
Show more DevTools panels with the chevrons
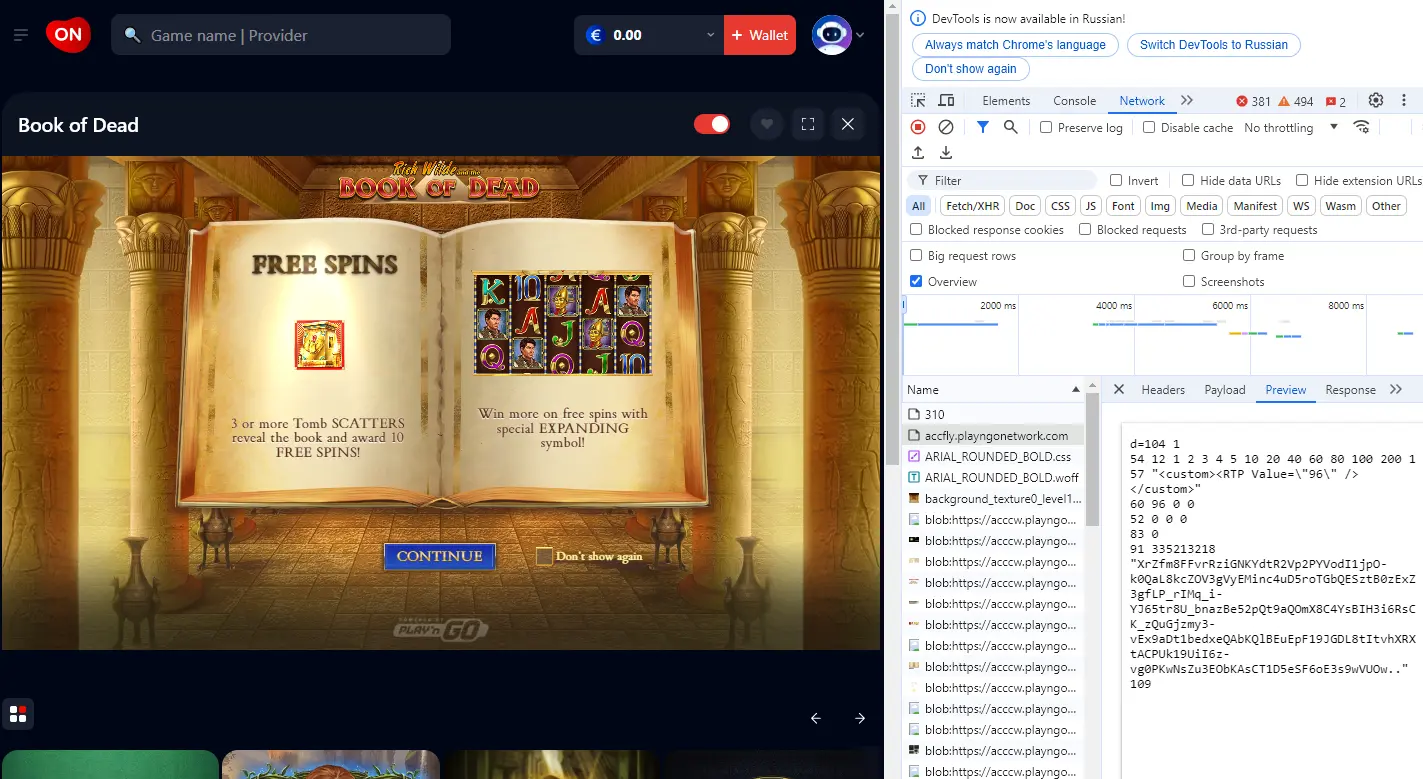[x=1187, y=101]
